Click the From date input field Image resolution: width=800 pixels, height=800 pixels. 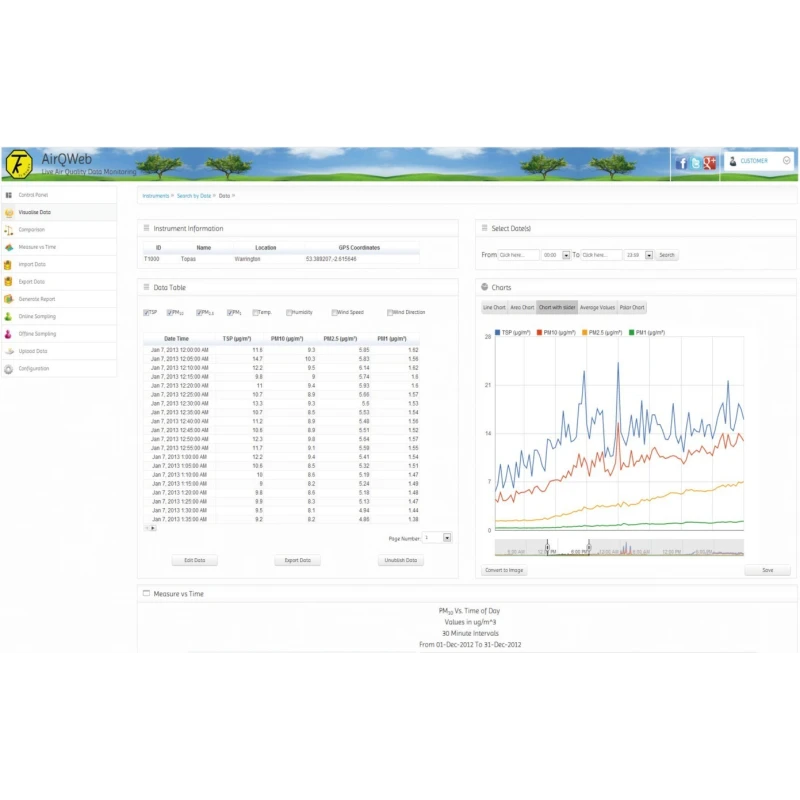(x=517, y=254)
